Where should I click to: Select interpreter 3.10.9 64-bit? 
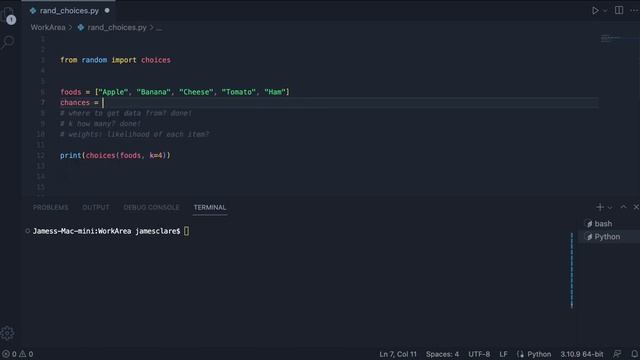[x=582, y=354]
